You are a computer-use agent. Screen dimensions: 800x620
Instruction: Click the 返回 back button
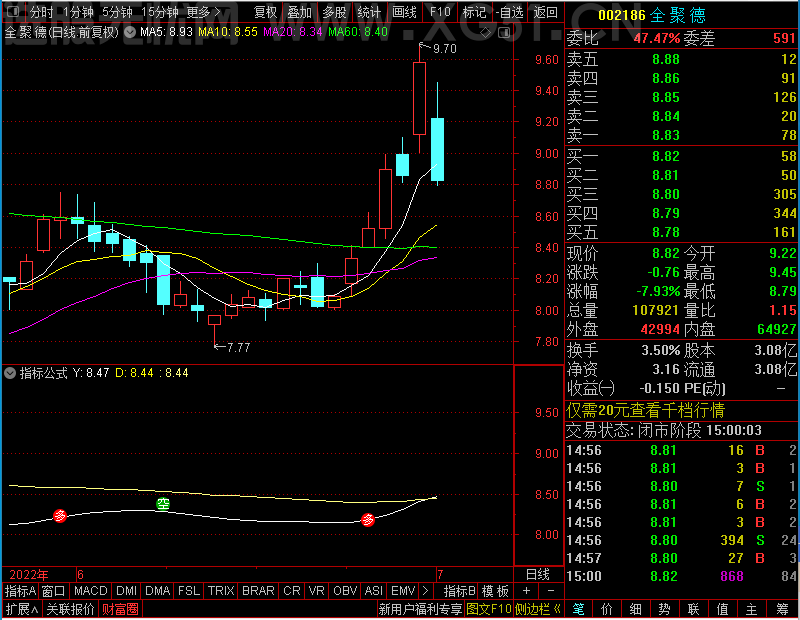pyautogui.click(x=545, y=12)
